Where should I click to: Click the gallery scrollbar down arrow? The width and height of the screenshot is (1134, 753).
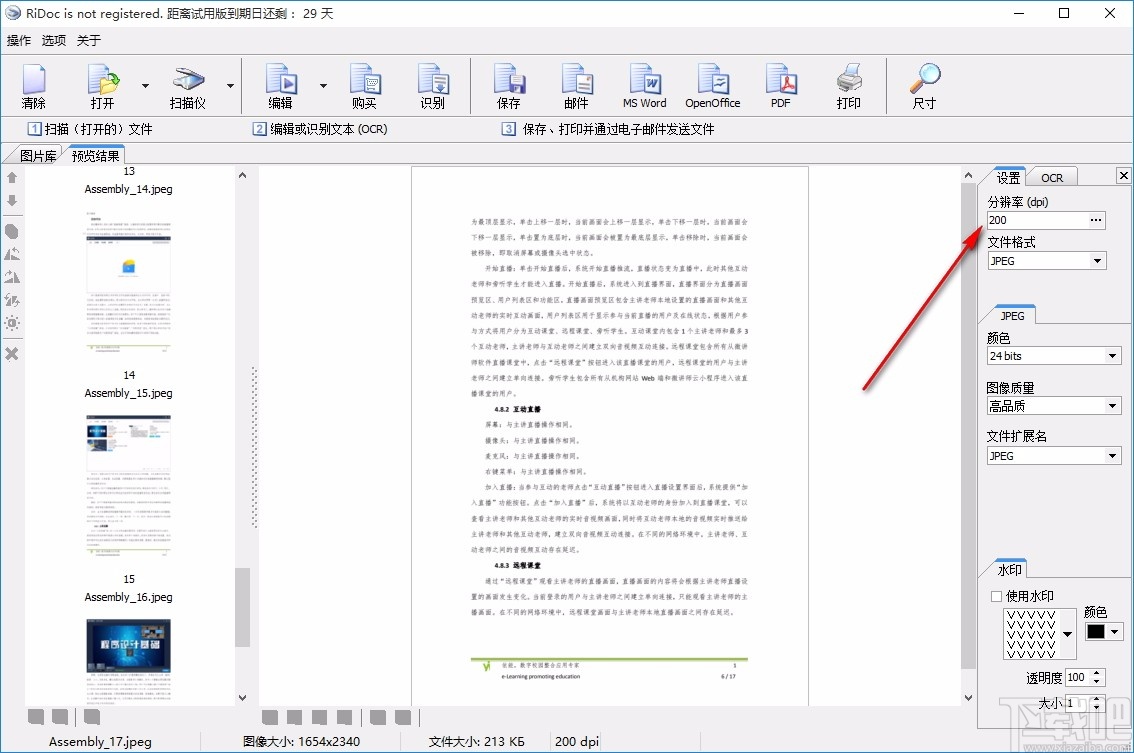point(243,698)
